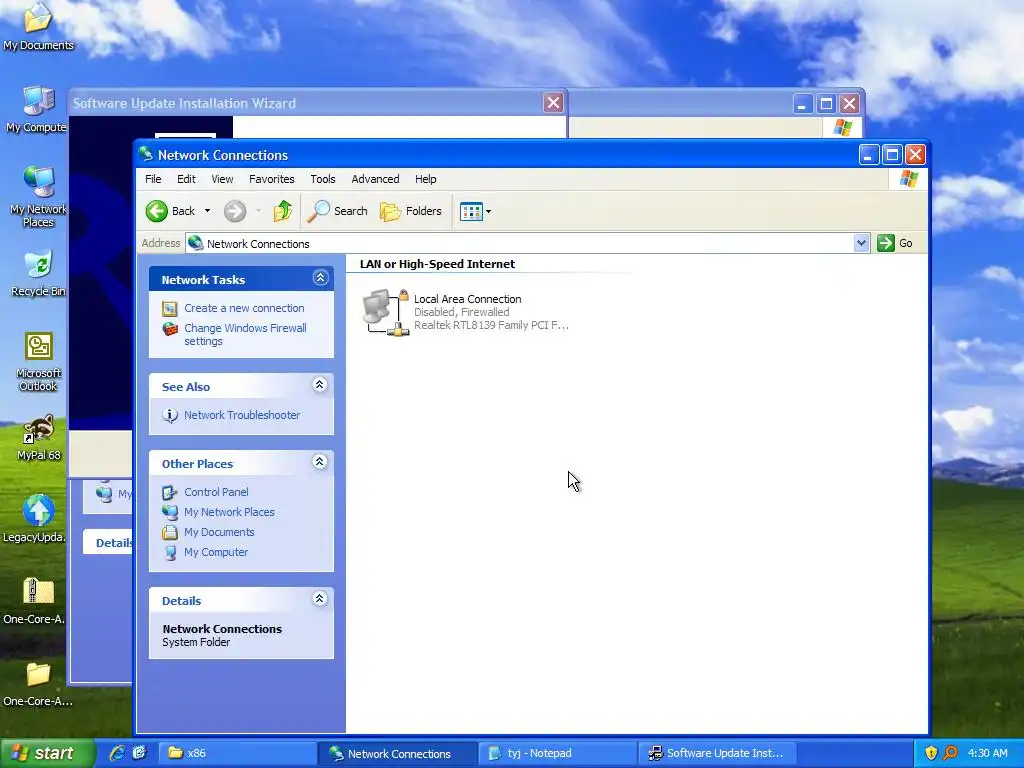Image resolution: width=1024 pixels, height=768 pixels.
Task: Open the Back history dropdown arrow
Action: [x=207, y=211]
